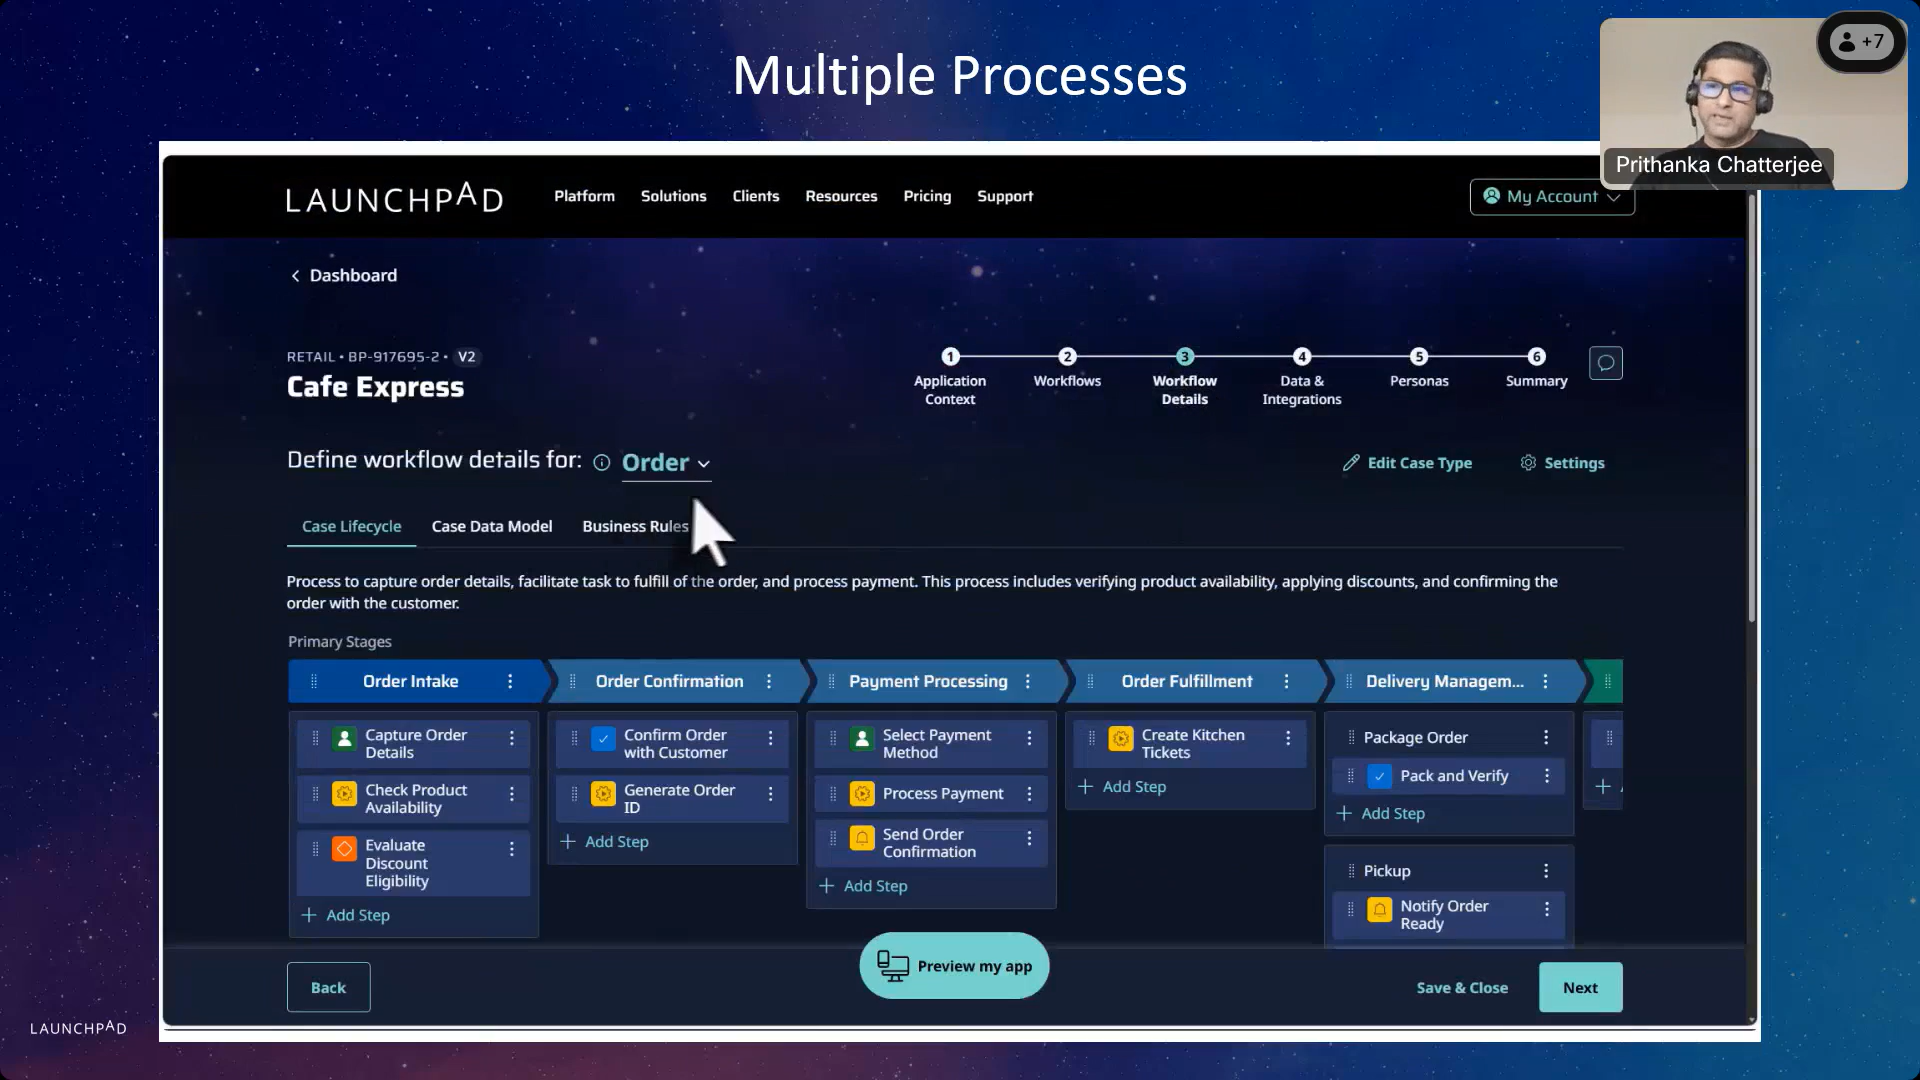Open the comments bubble beside the progress stepper
1920x1080 pixels.
[1606, 363]
